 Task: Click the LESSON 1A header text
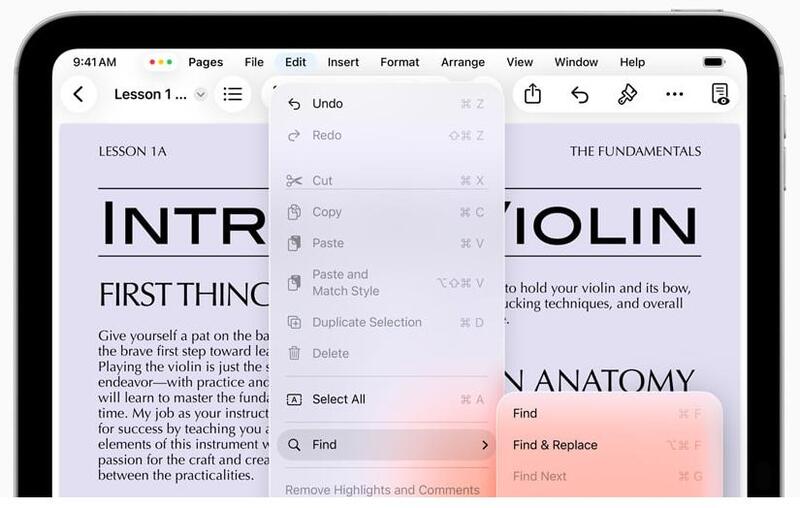(133, 151)
